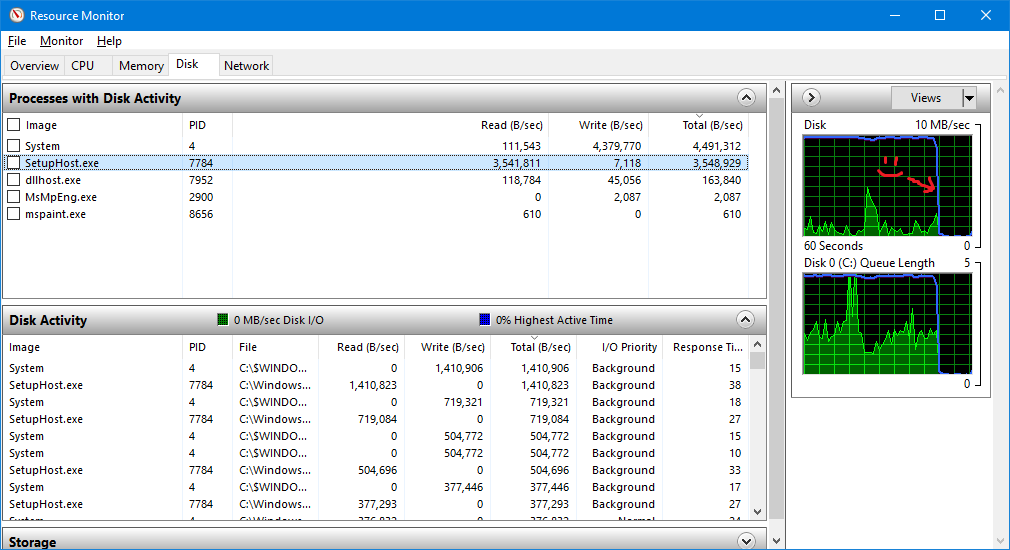This screenshot has width=1010, height=550.
Task: Open the Help menu
Action: pos(109,41)
